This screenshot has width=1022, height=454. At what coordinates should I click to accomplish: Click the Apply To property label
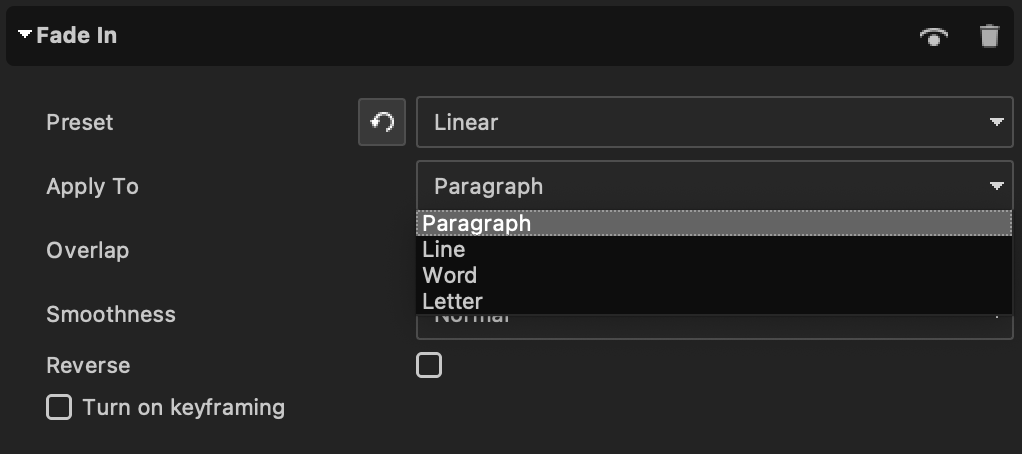click(x=93, y=187)
